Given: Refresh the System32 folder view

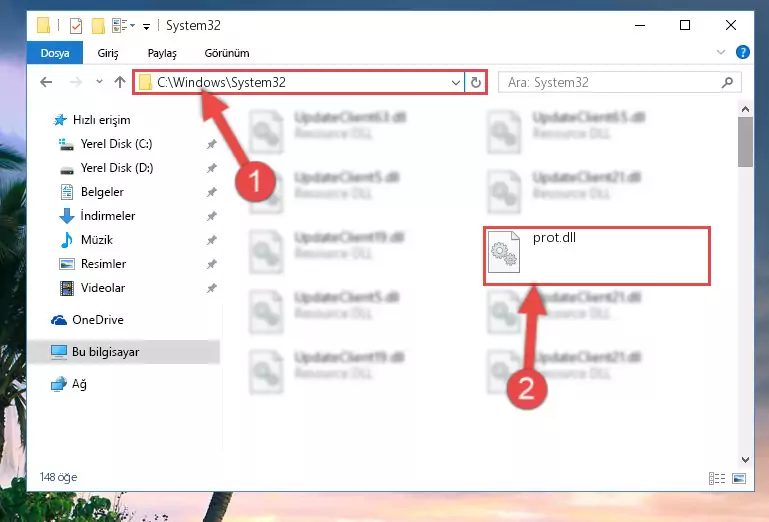Looking at the screenshot, I should [x=476, y=82].
